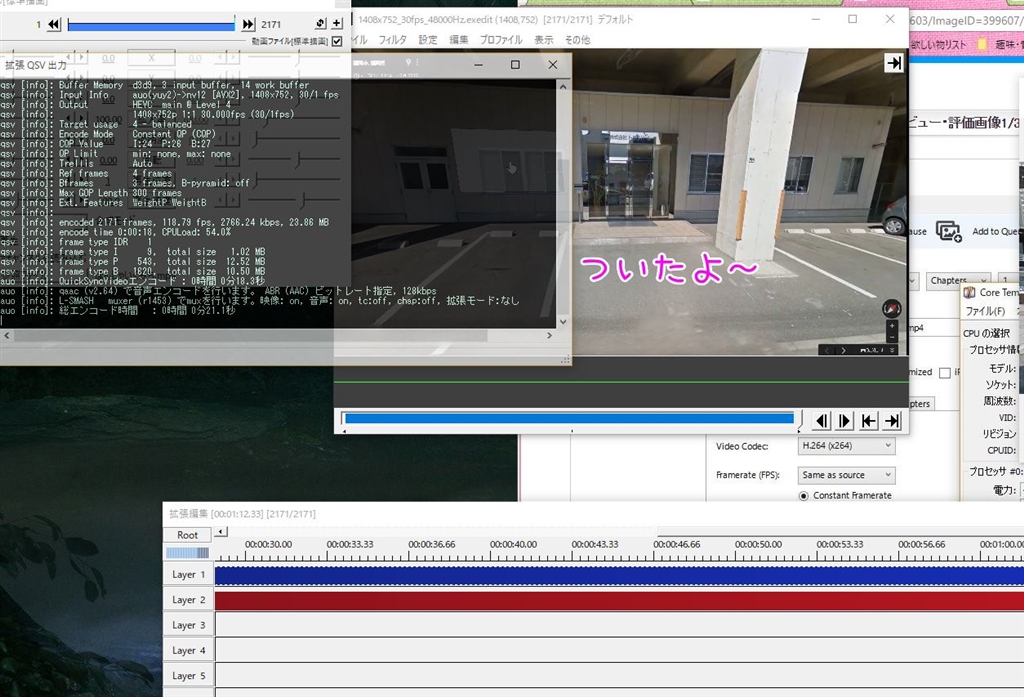
Task: Click the Root button in timeline
Action: coord(187,535)
